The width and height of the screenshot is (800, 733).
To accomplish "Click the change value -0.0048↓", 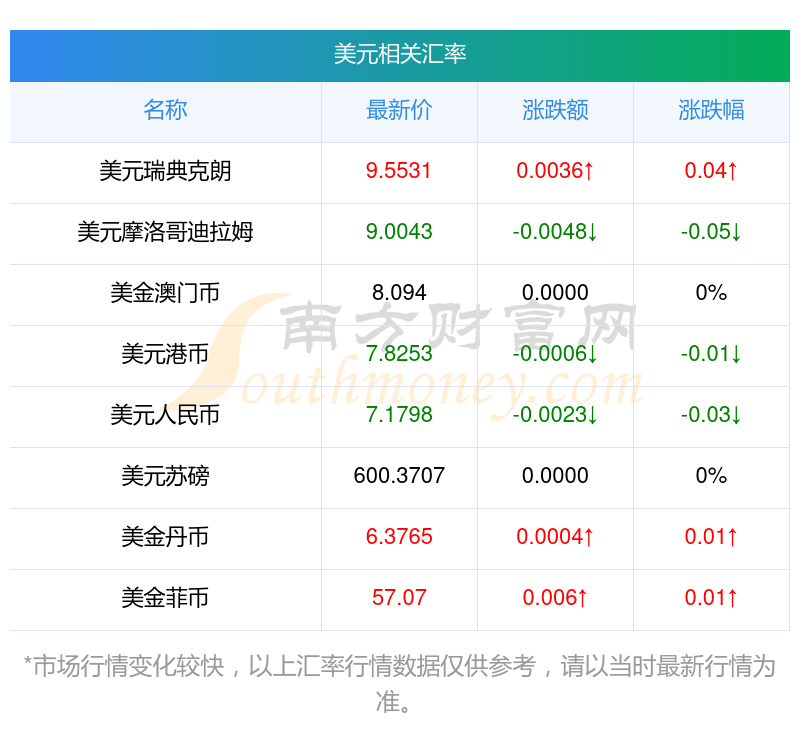I will [555, 232].
